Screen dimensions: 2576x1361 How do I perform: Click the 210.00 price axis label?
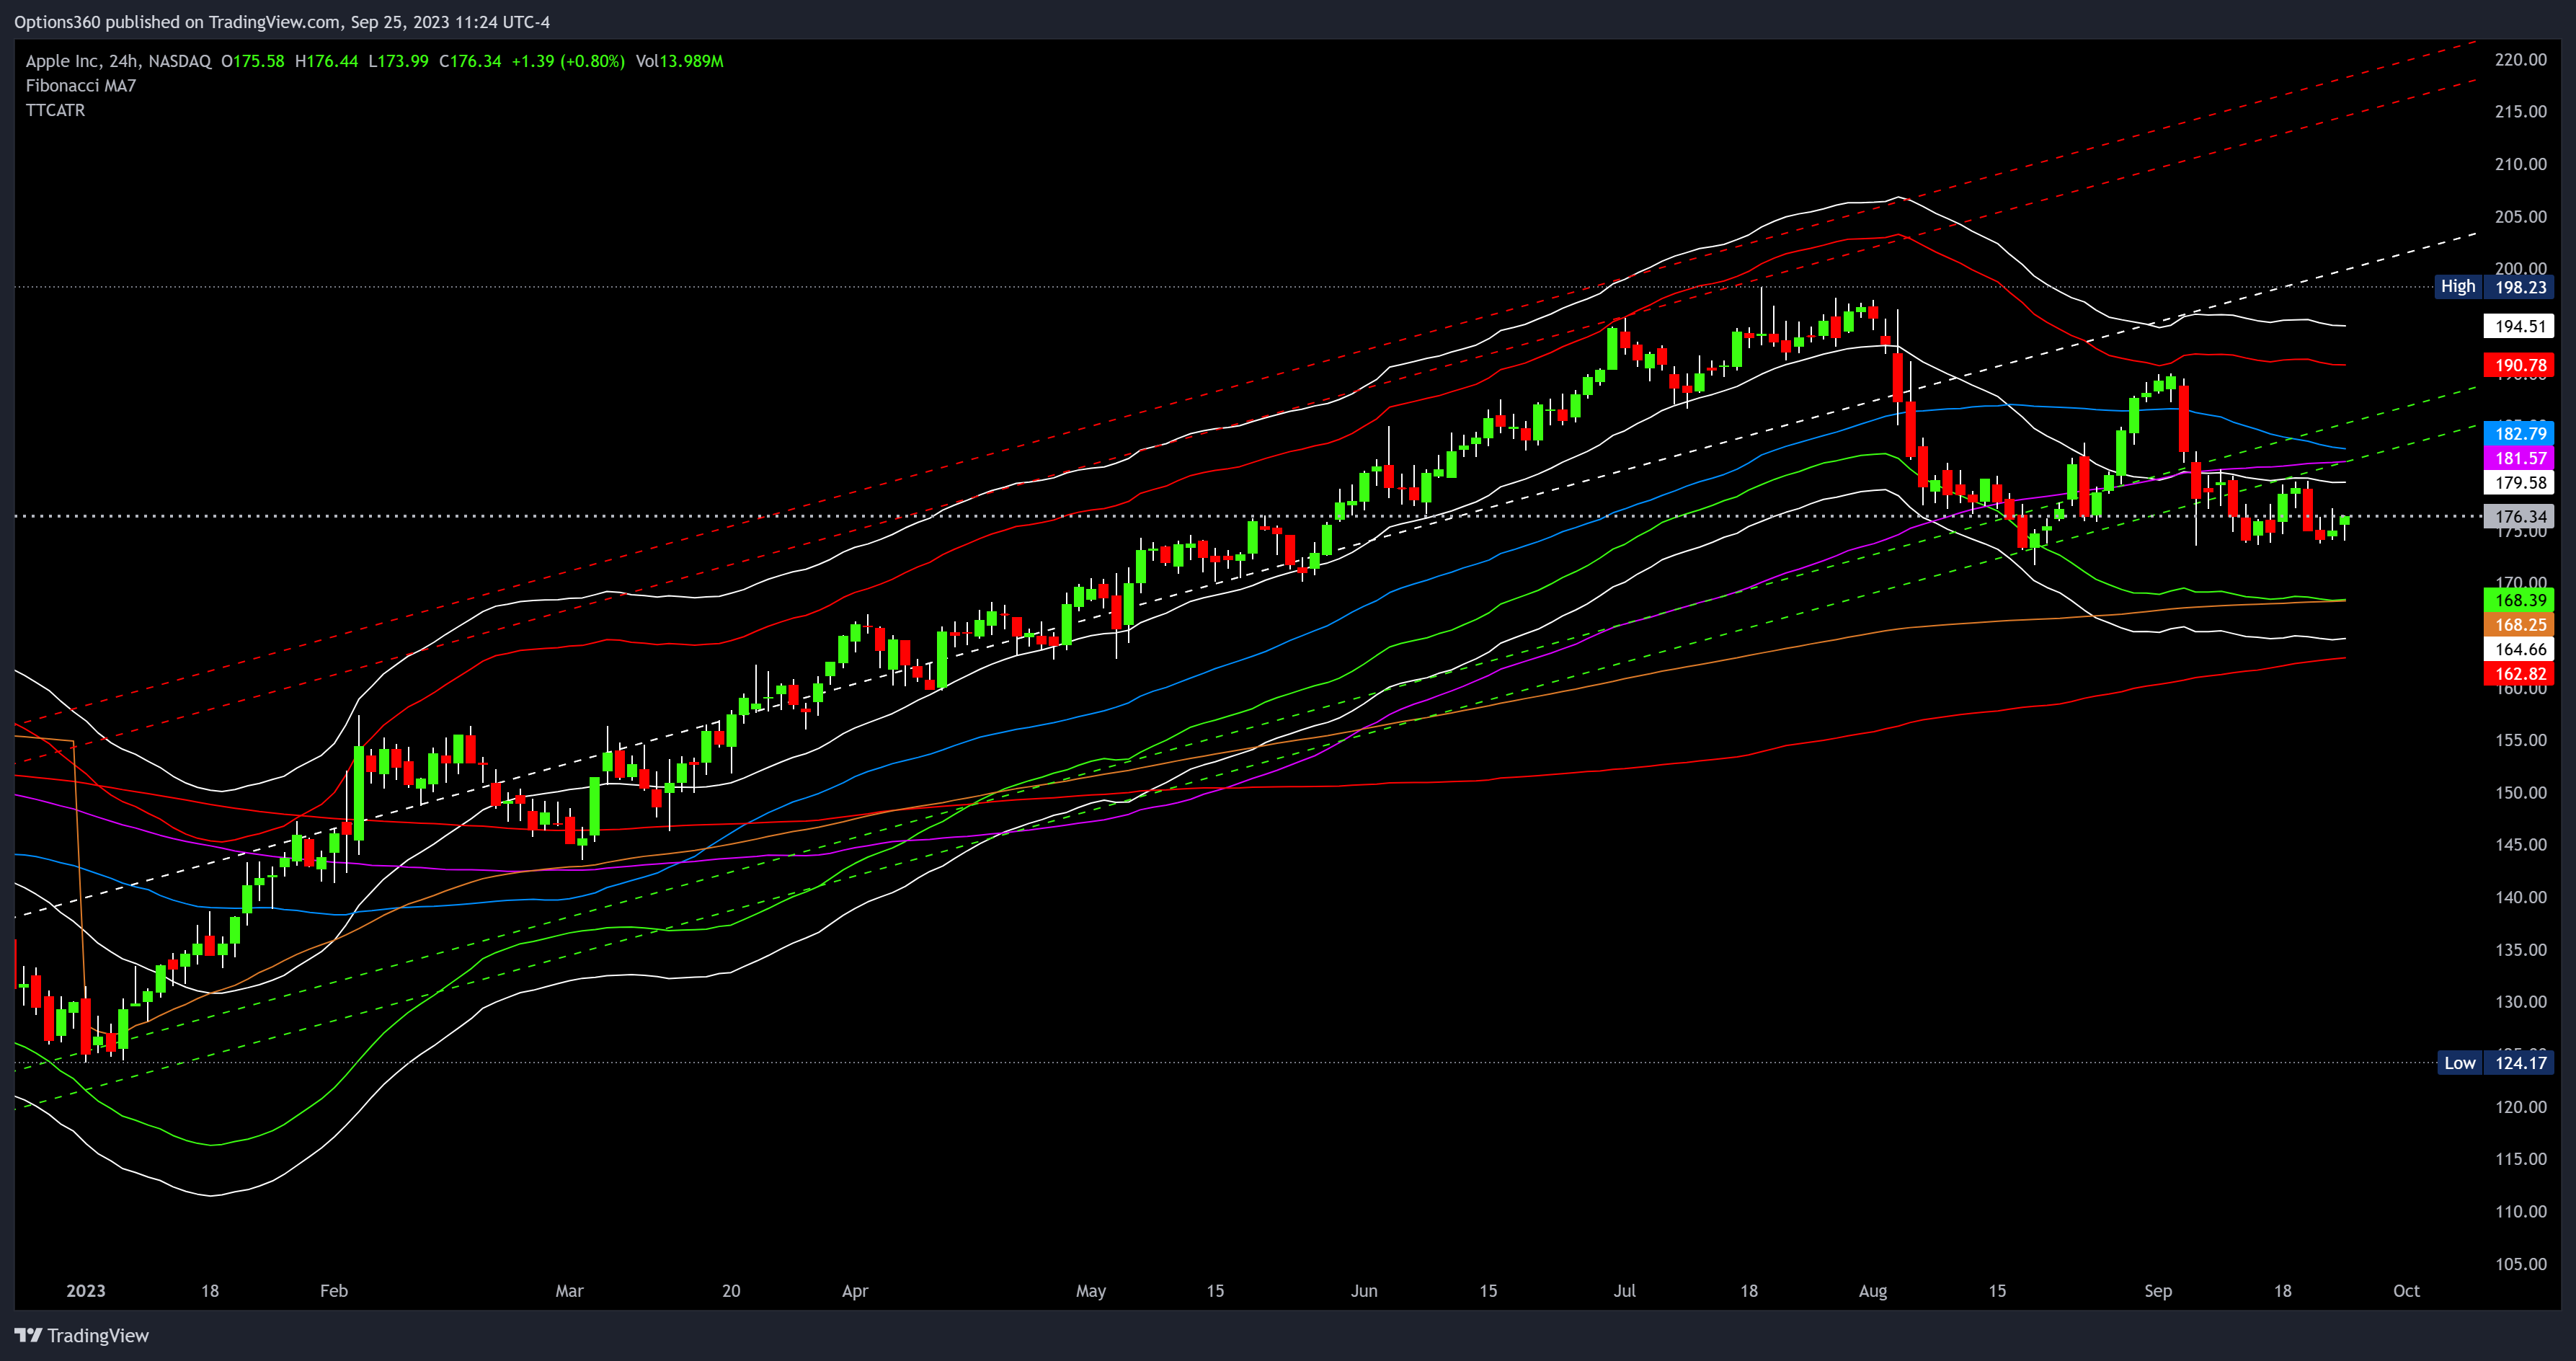click(2520, 164)
